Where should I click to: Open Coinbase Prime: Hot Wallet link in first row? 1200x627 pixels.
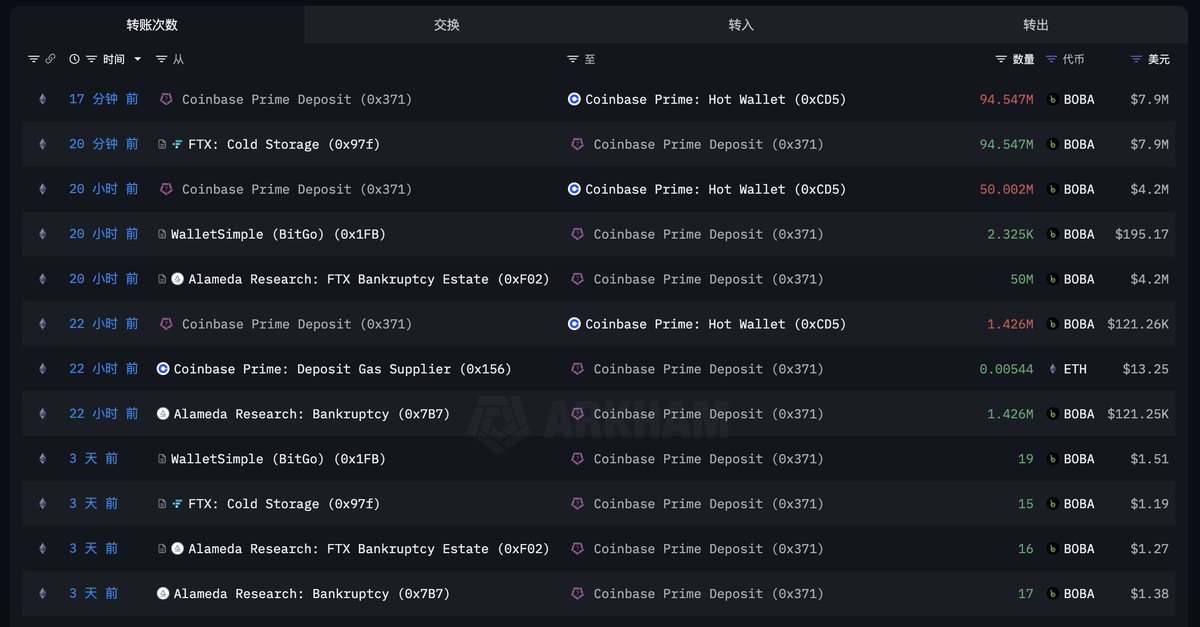tap(715, 99)
